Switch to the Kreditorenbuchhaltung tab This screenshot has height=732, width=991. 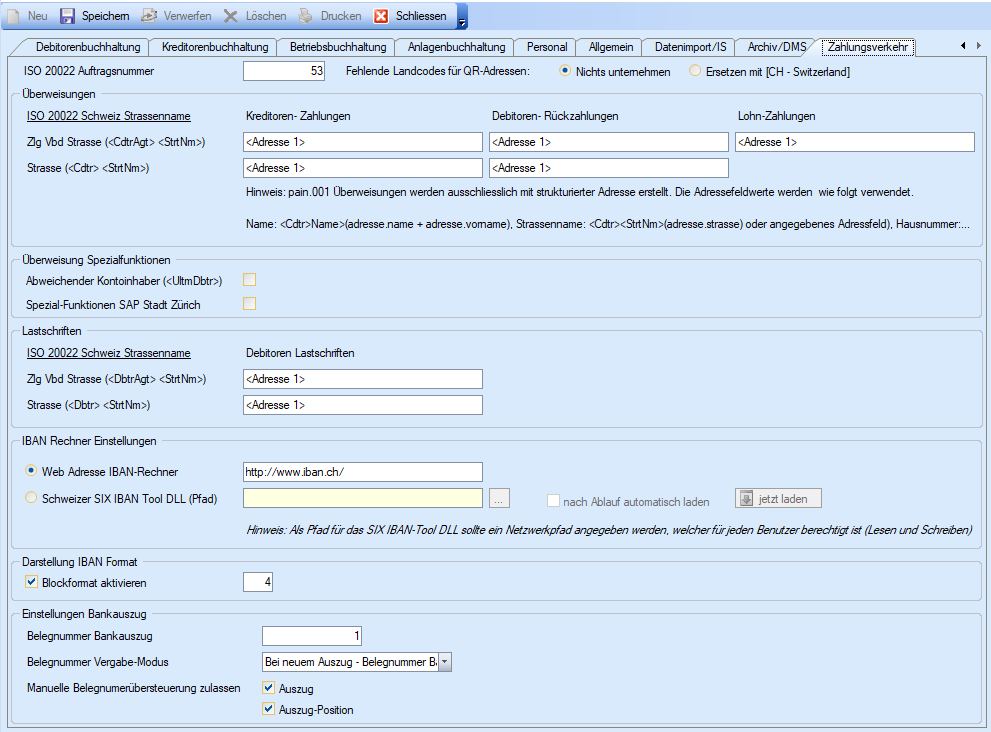pyautogui.click(x=215, y=47)
